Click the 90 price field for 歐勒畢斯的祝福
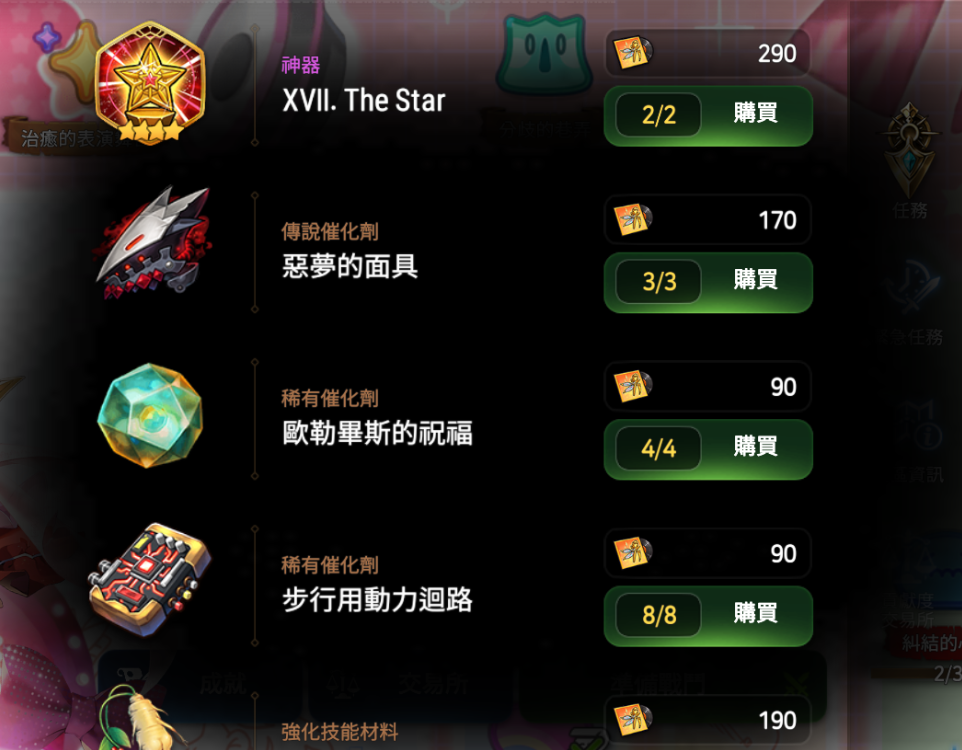Image resolution: width=962 pixels, height=750 pixels. [707, 386]
